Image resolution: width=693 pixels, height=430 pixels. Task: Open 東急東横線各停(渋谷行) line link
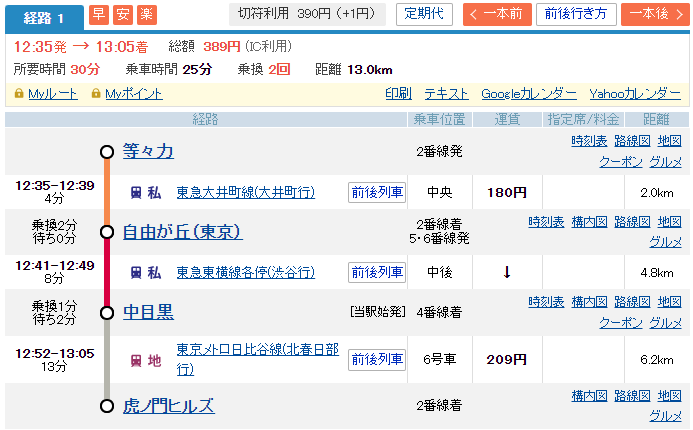point(245,272)
